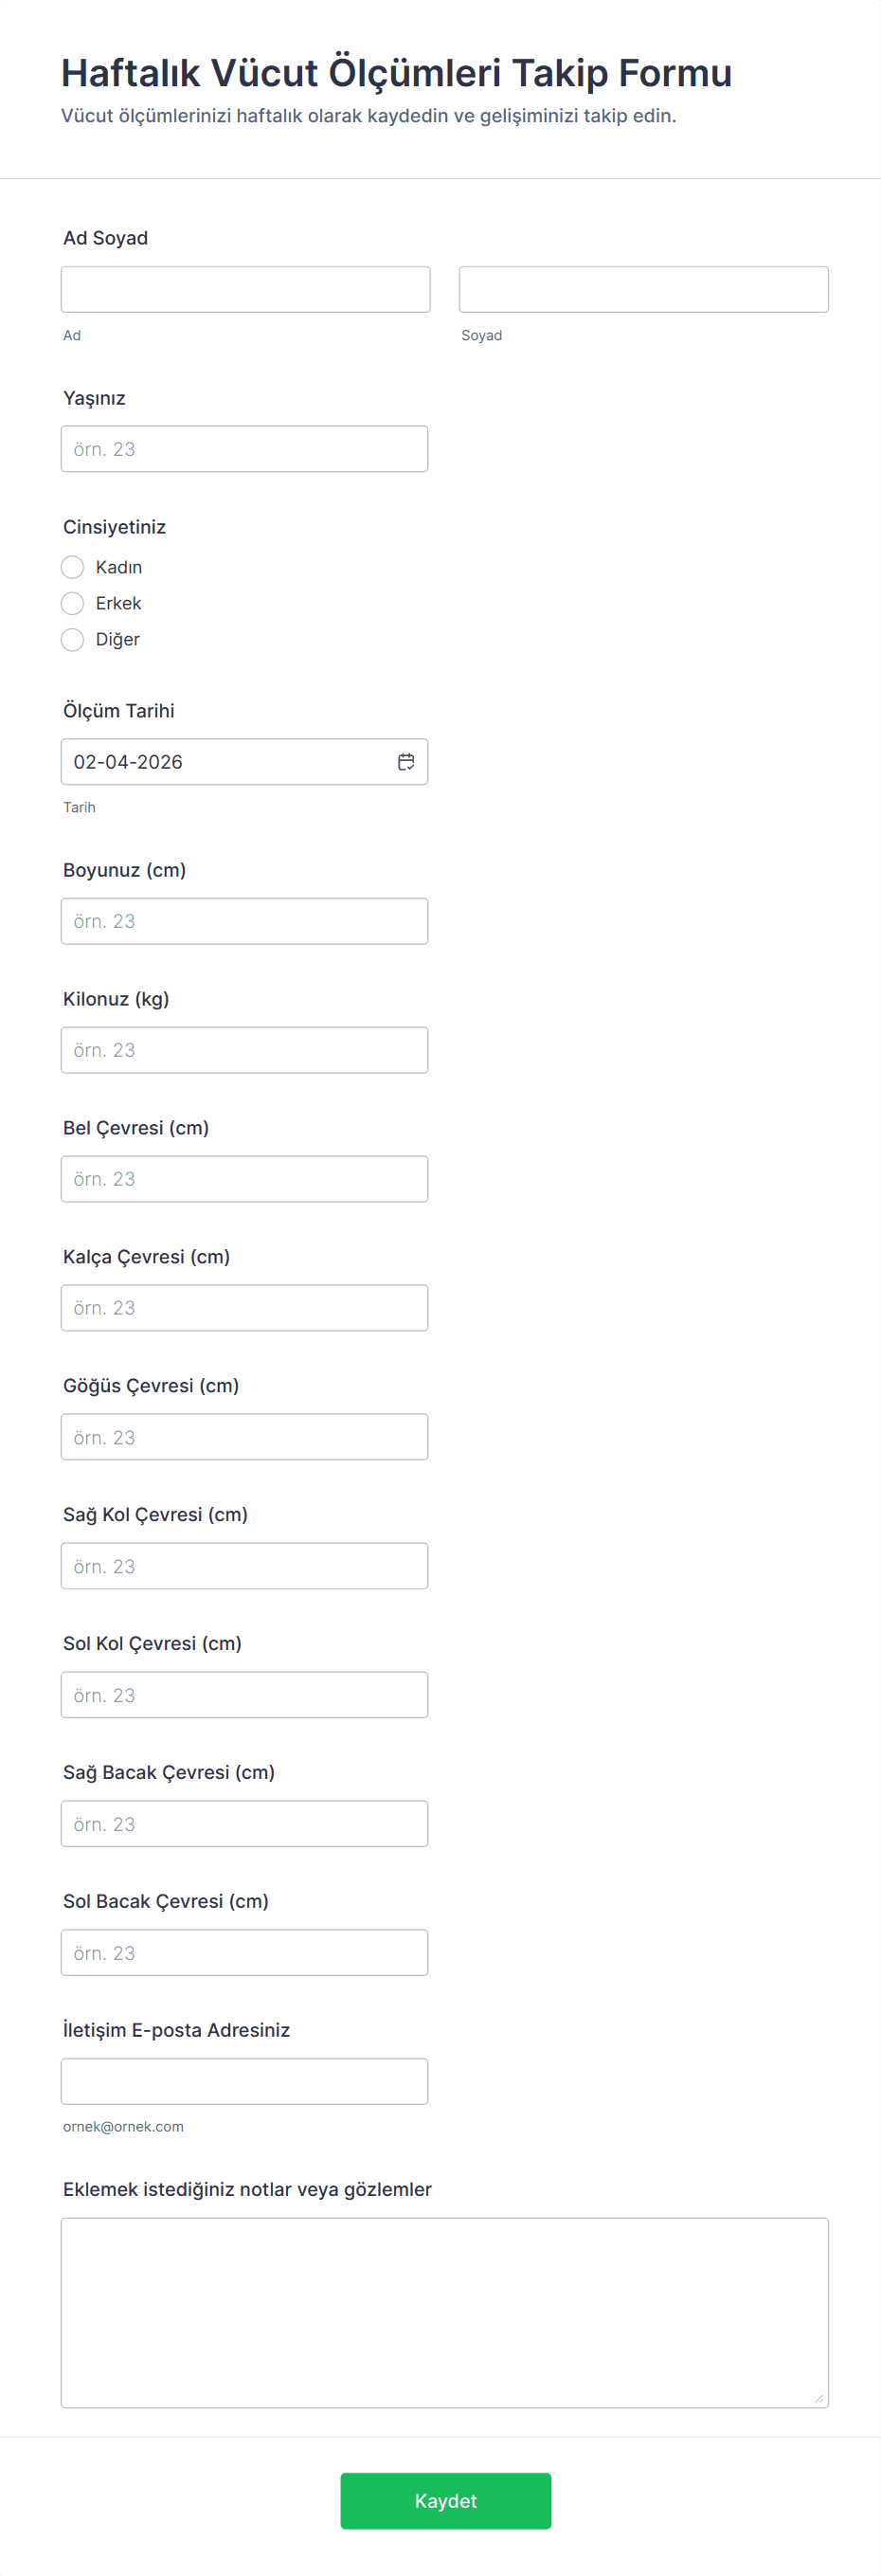The height and width of the screenshot is (2576, 881).
Task: Click the Yaşınız age input
Action: pos(244,449)
